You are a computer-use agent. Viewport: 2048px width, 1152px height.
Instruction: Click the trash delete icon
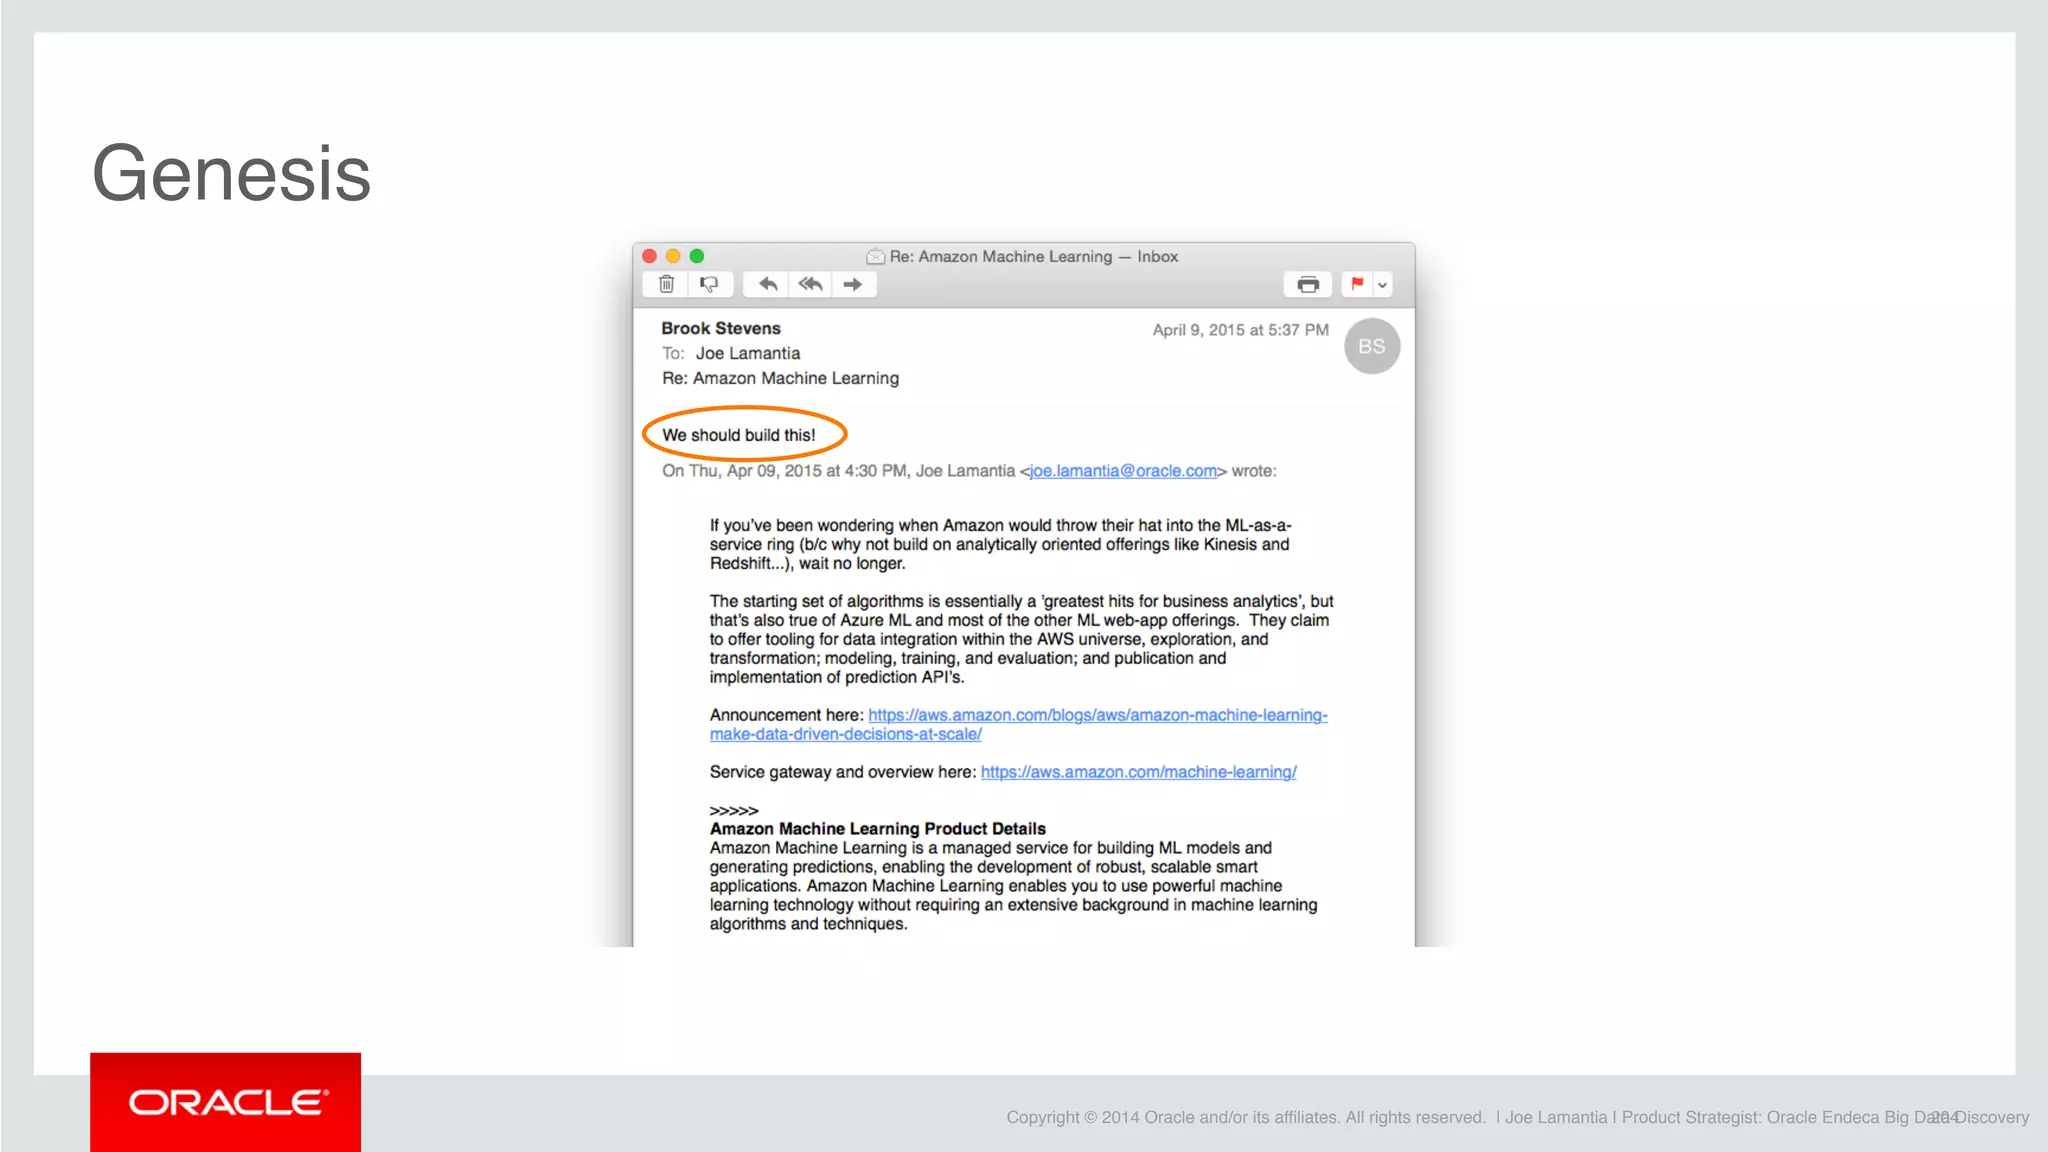[667, 285]
